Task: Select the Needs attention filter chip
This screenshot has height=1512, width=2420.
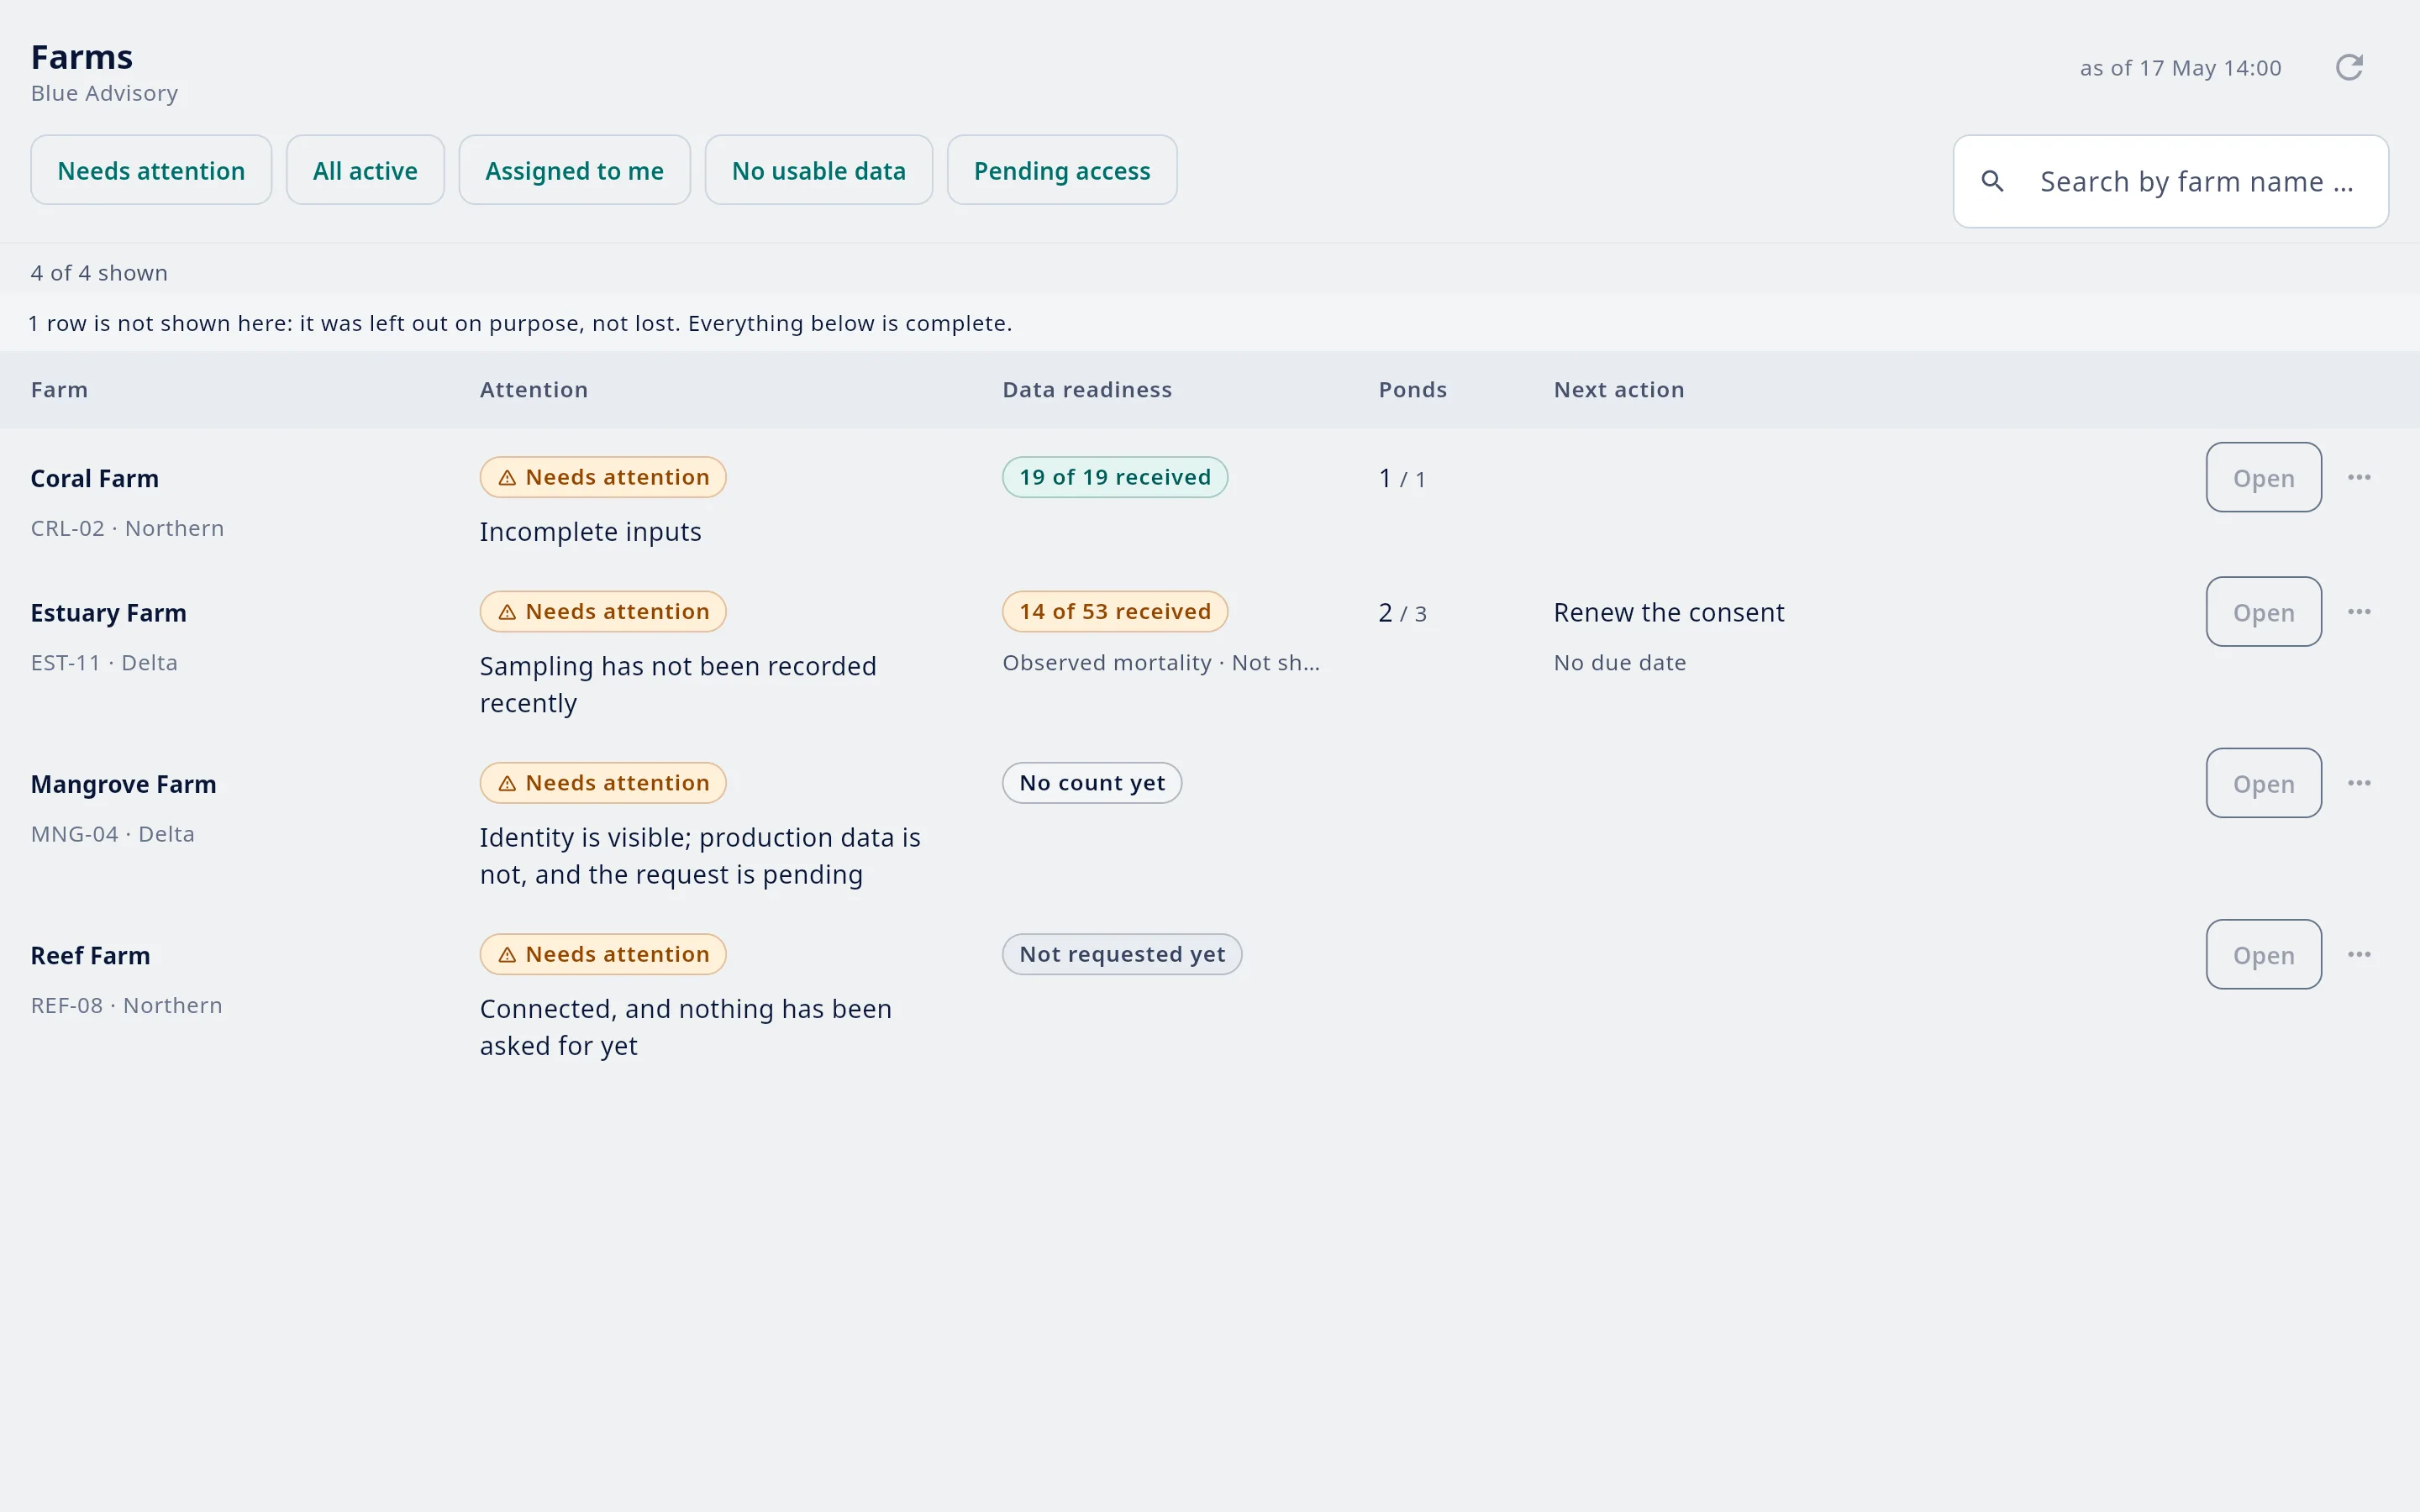Action: [x=151, y=170]
